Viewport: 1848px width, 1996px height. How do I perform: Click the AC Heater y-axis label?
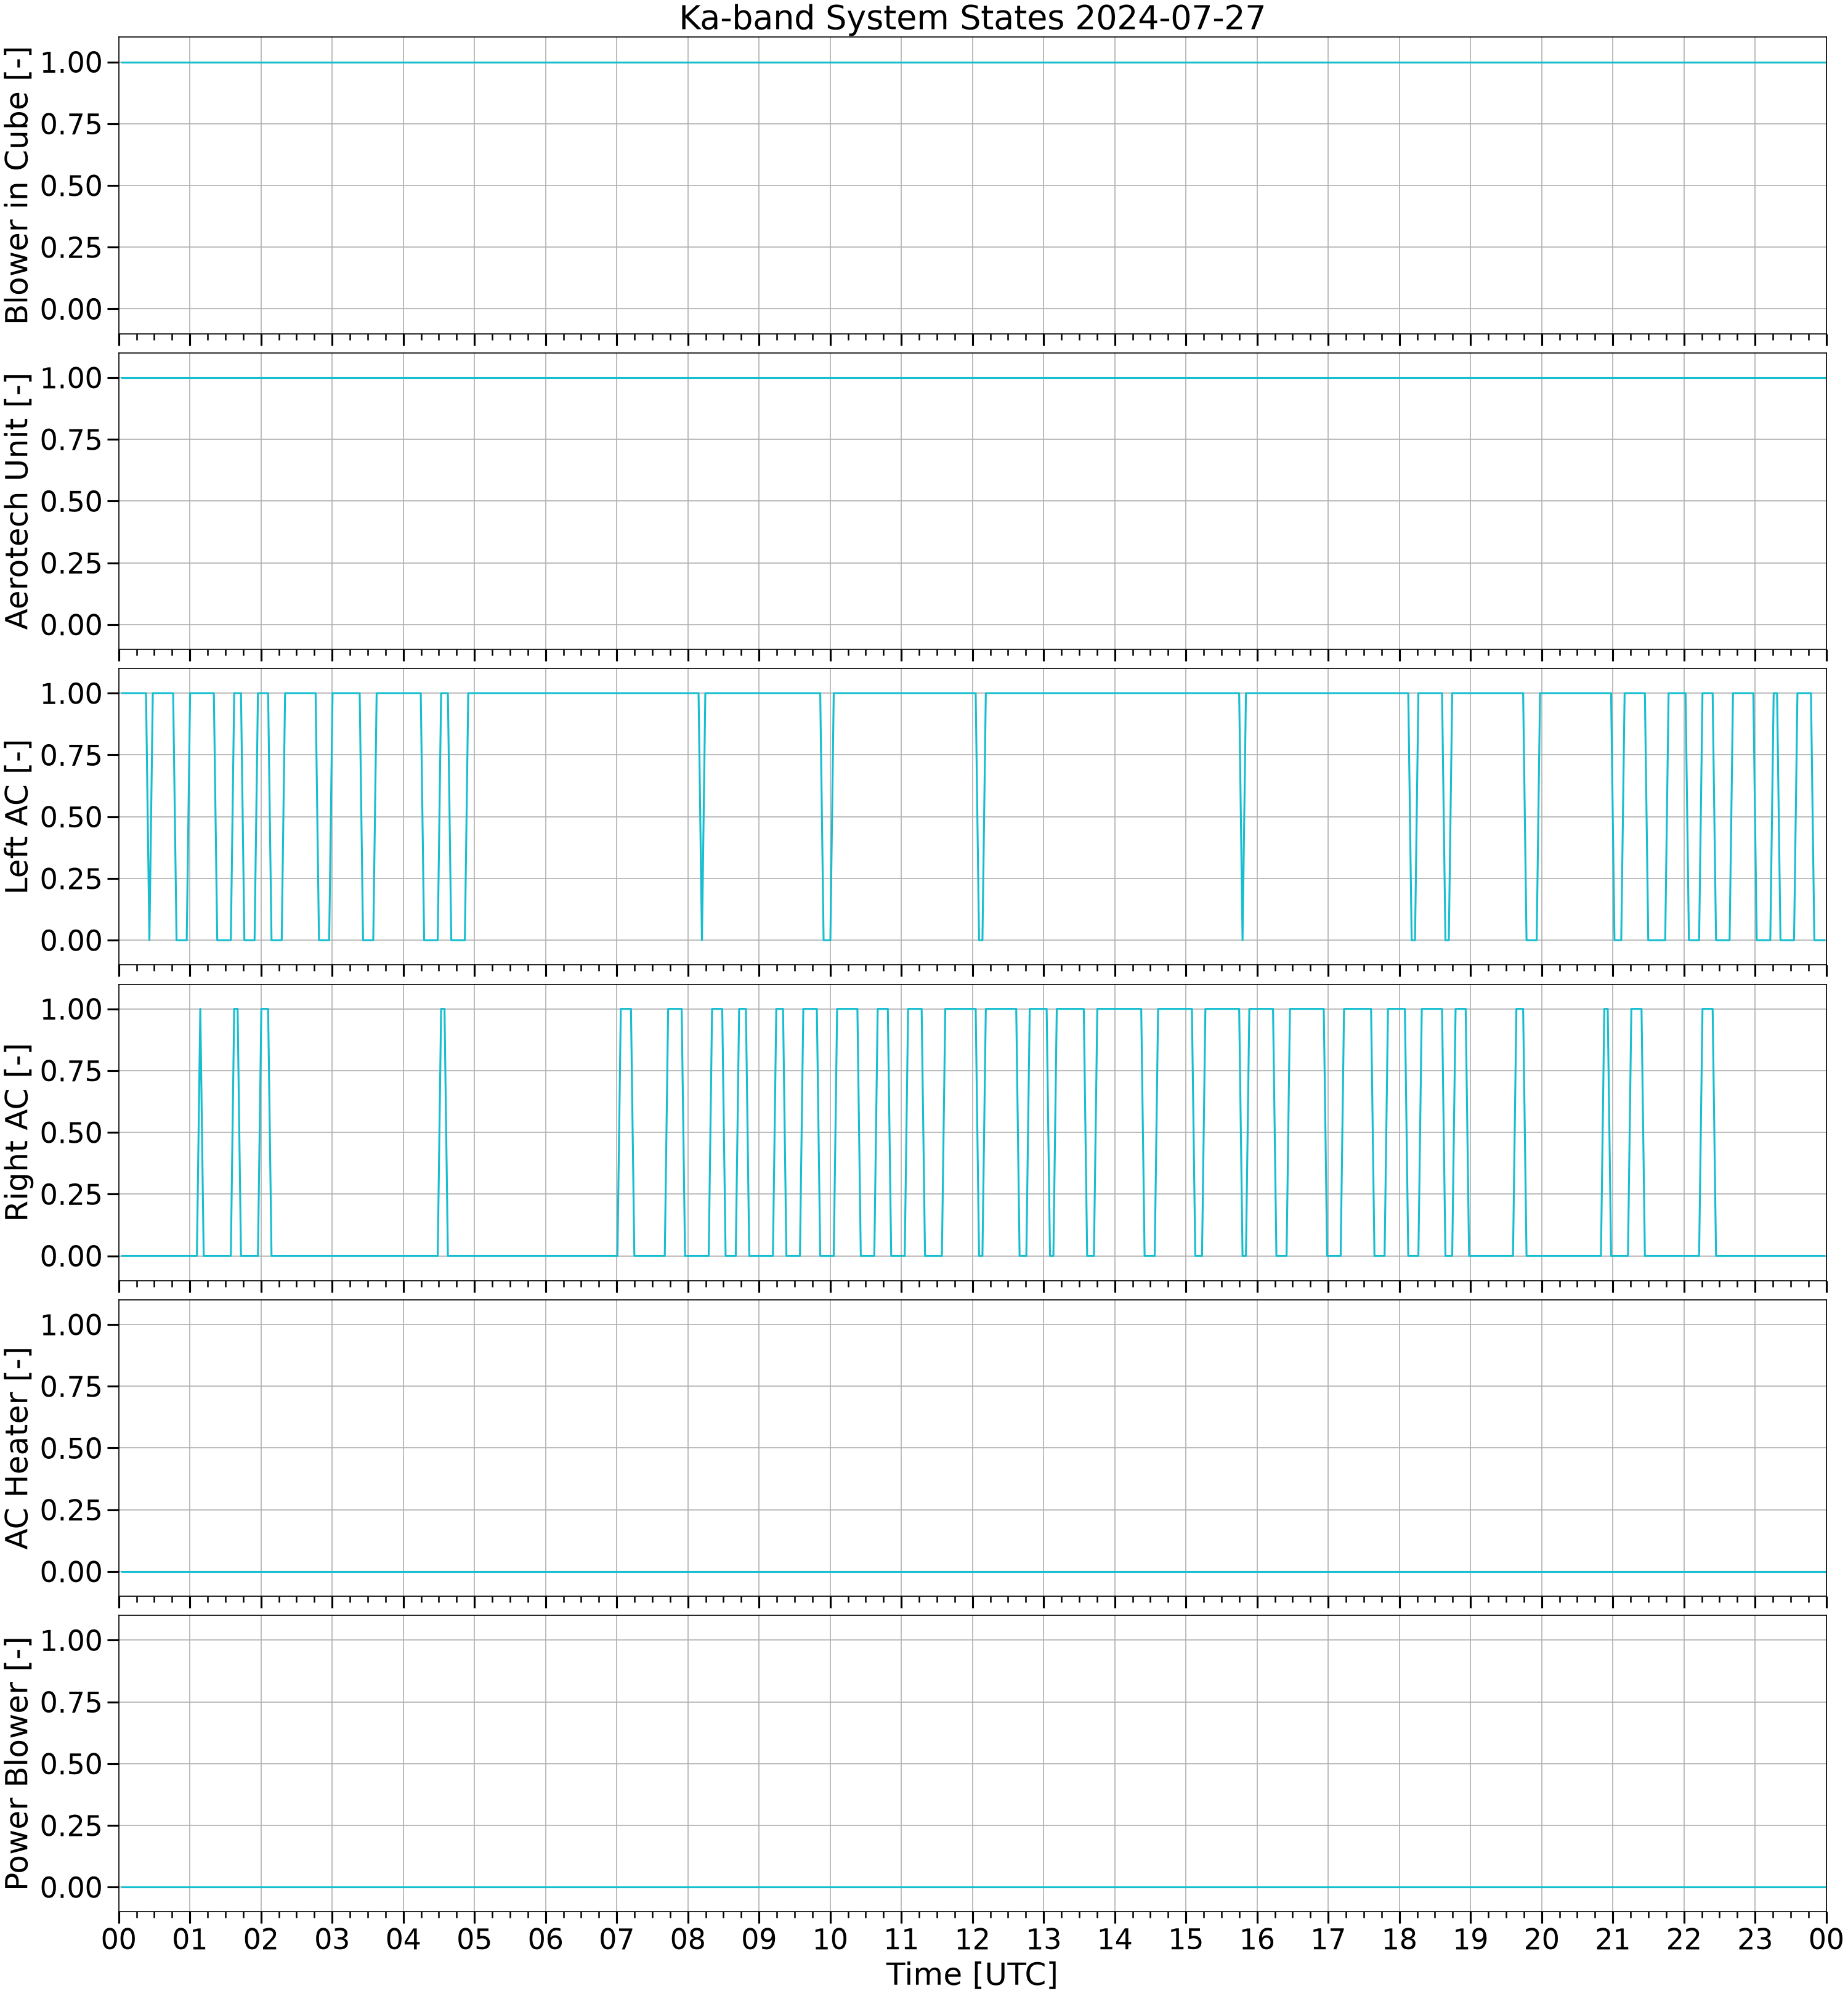click(x=17, y=1448)
